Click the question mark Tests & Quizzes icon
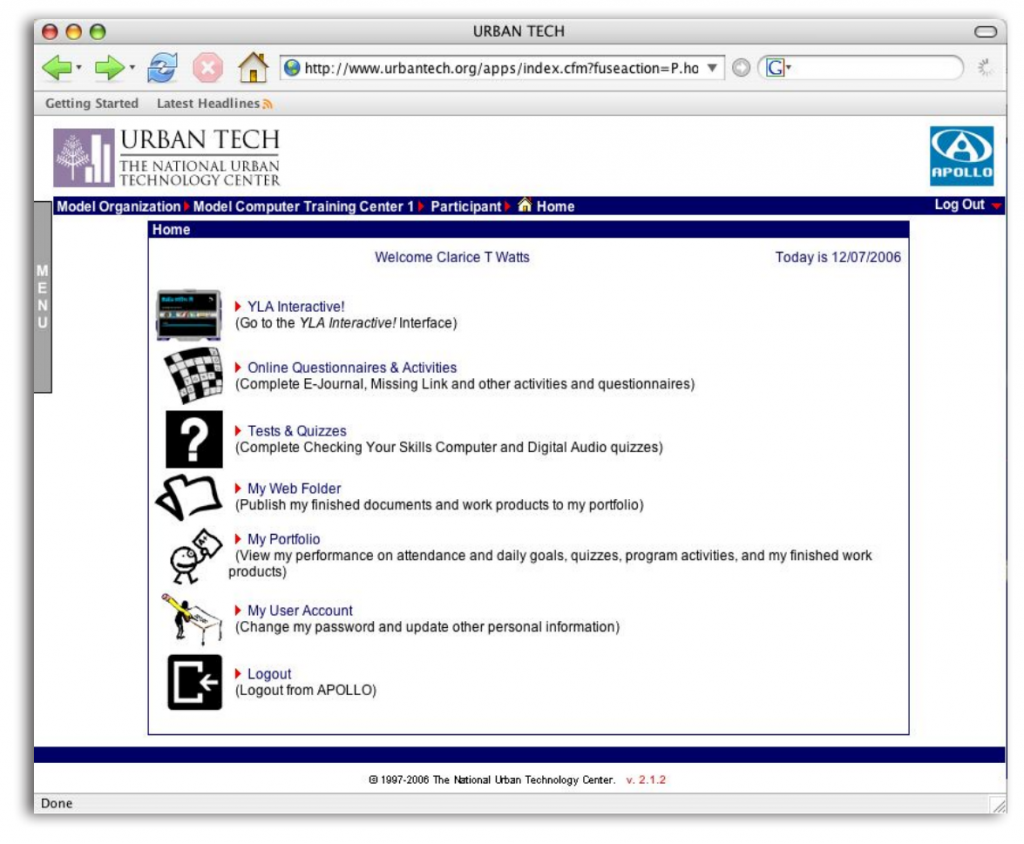 pyautogui.click(x=194, y=439)
